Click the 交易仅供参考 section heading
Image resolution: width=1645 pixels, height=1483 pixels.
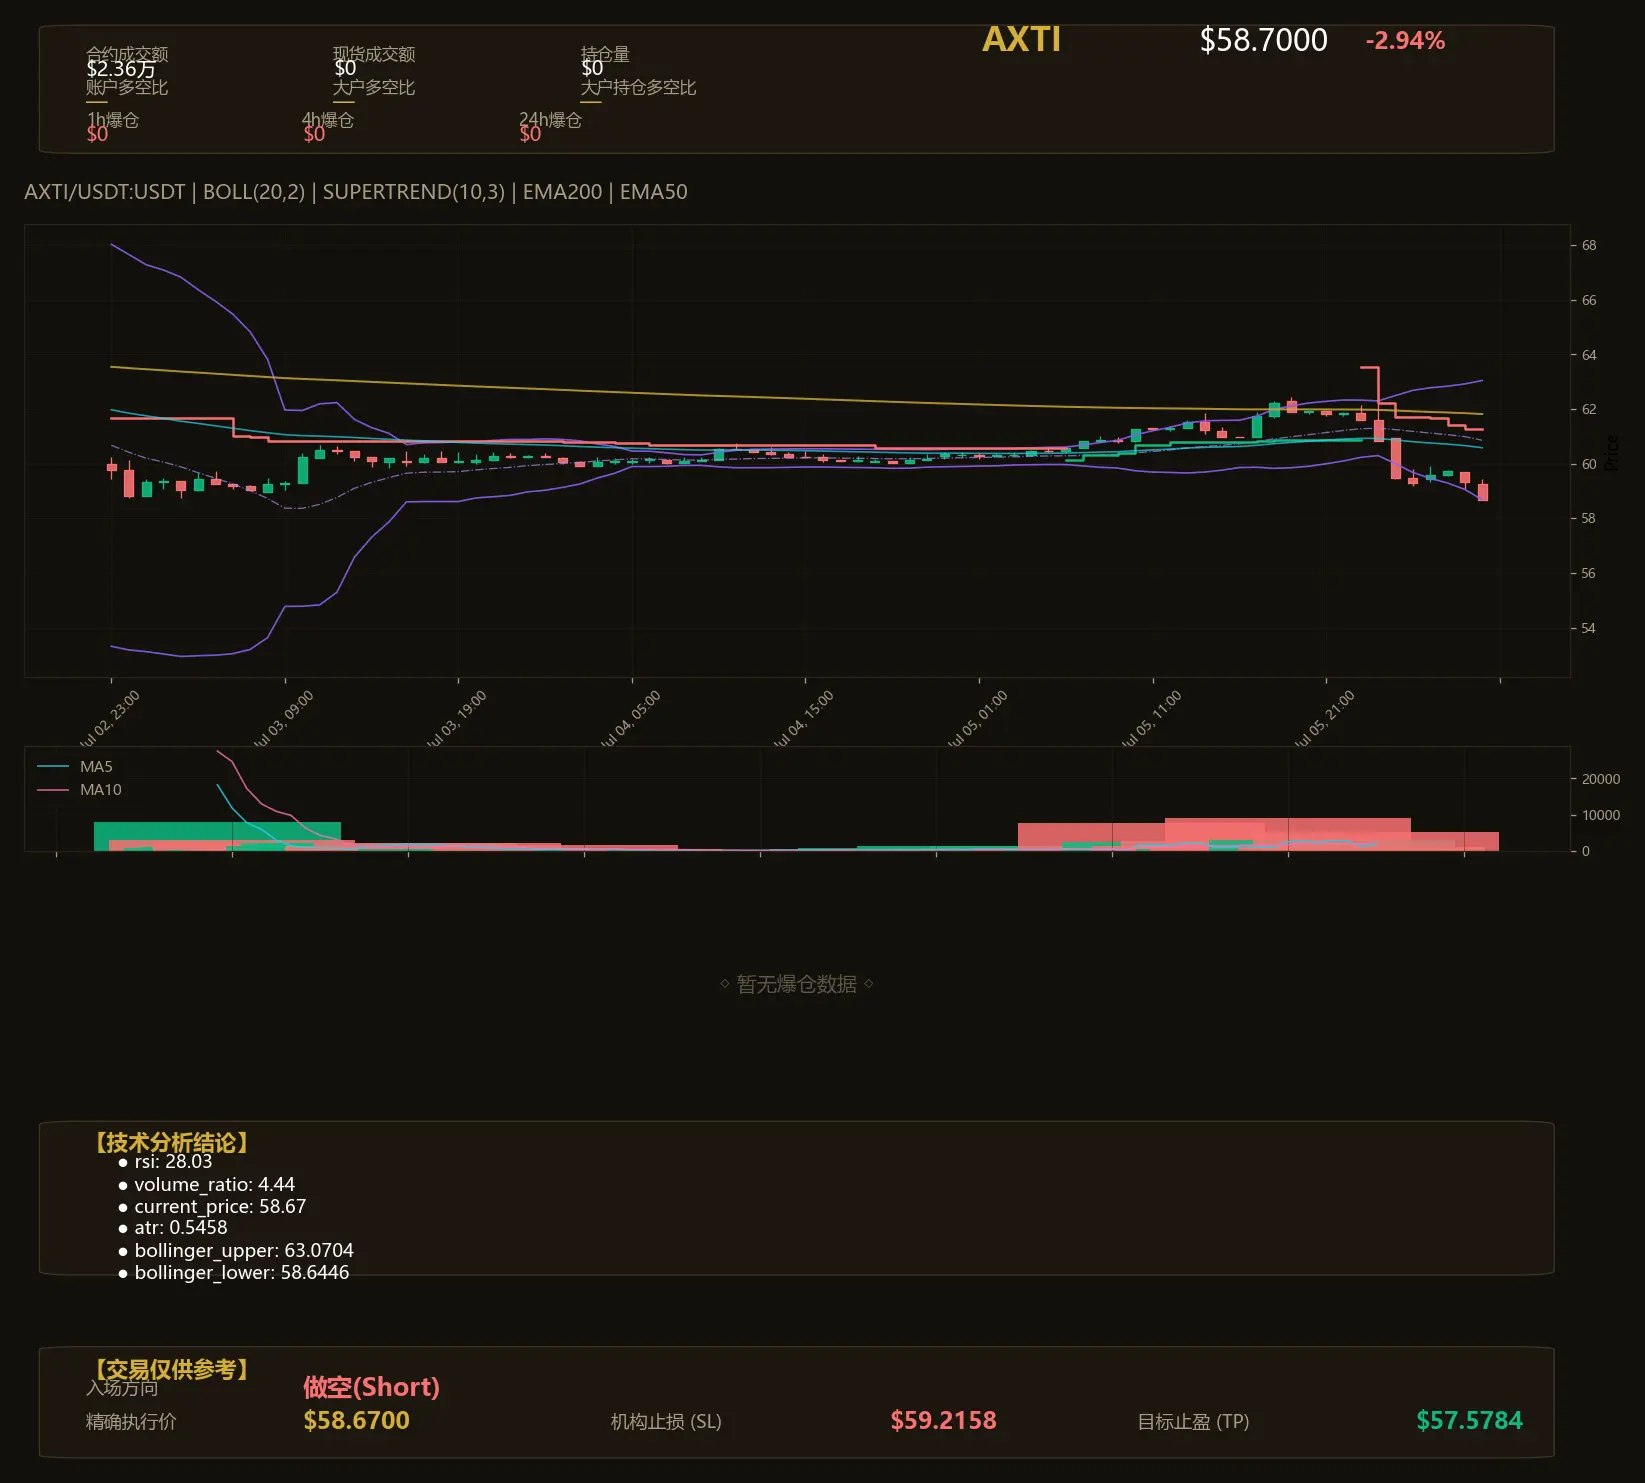pos(171,1369)
